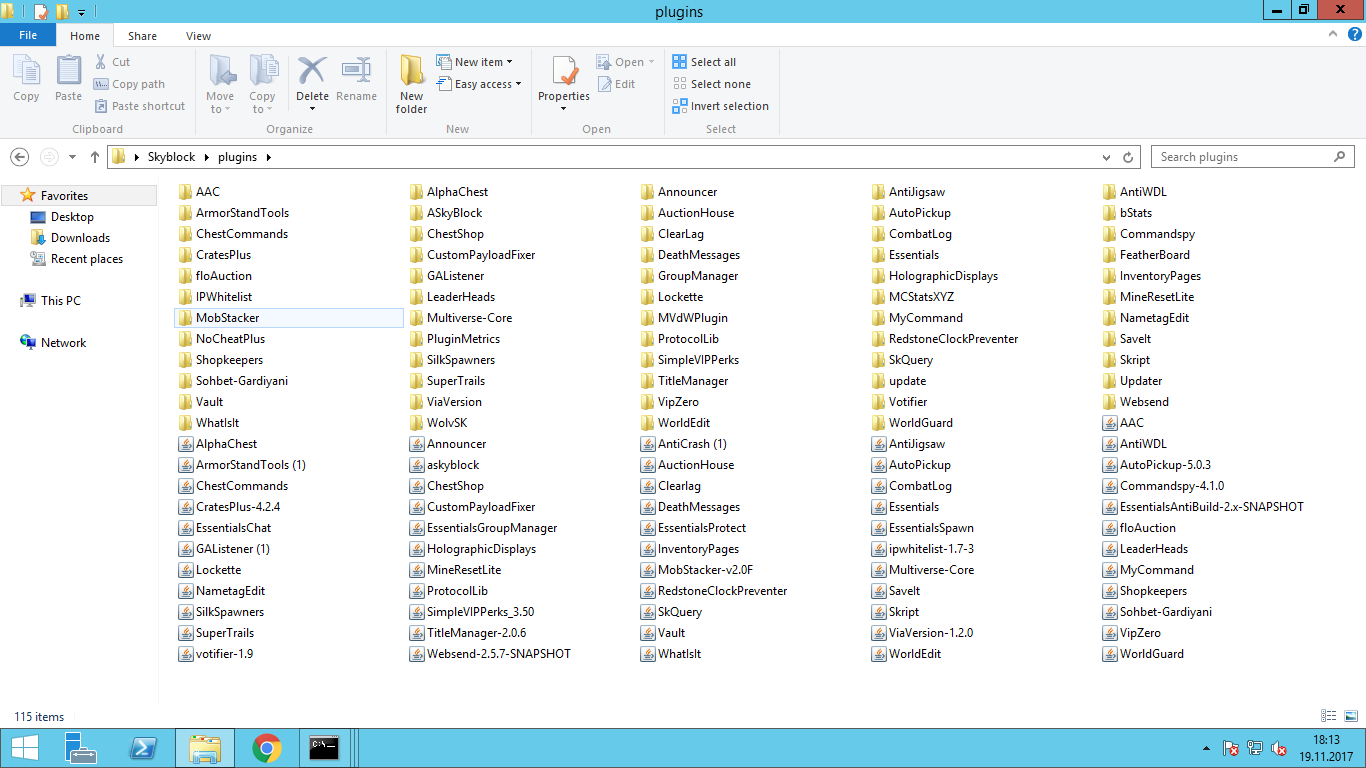Click the Forward navigation arrow
Screen dimensions: 1366x768
[x=48, y=157]
